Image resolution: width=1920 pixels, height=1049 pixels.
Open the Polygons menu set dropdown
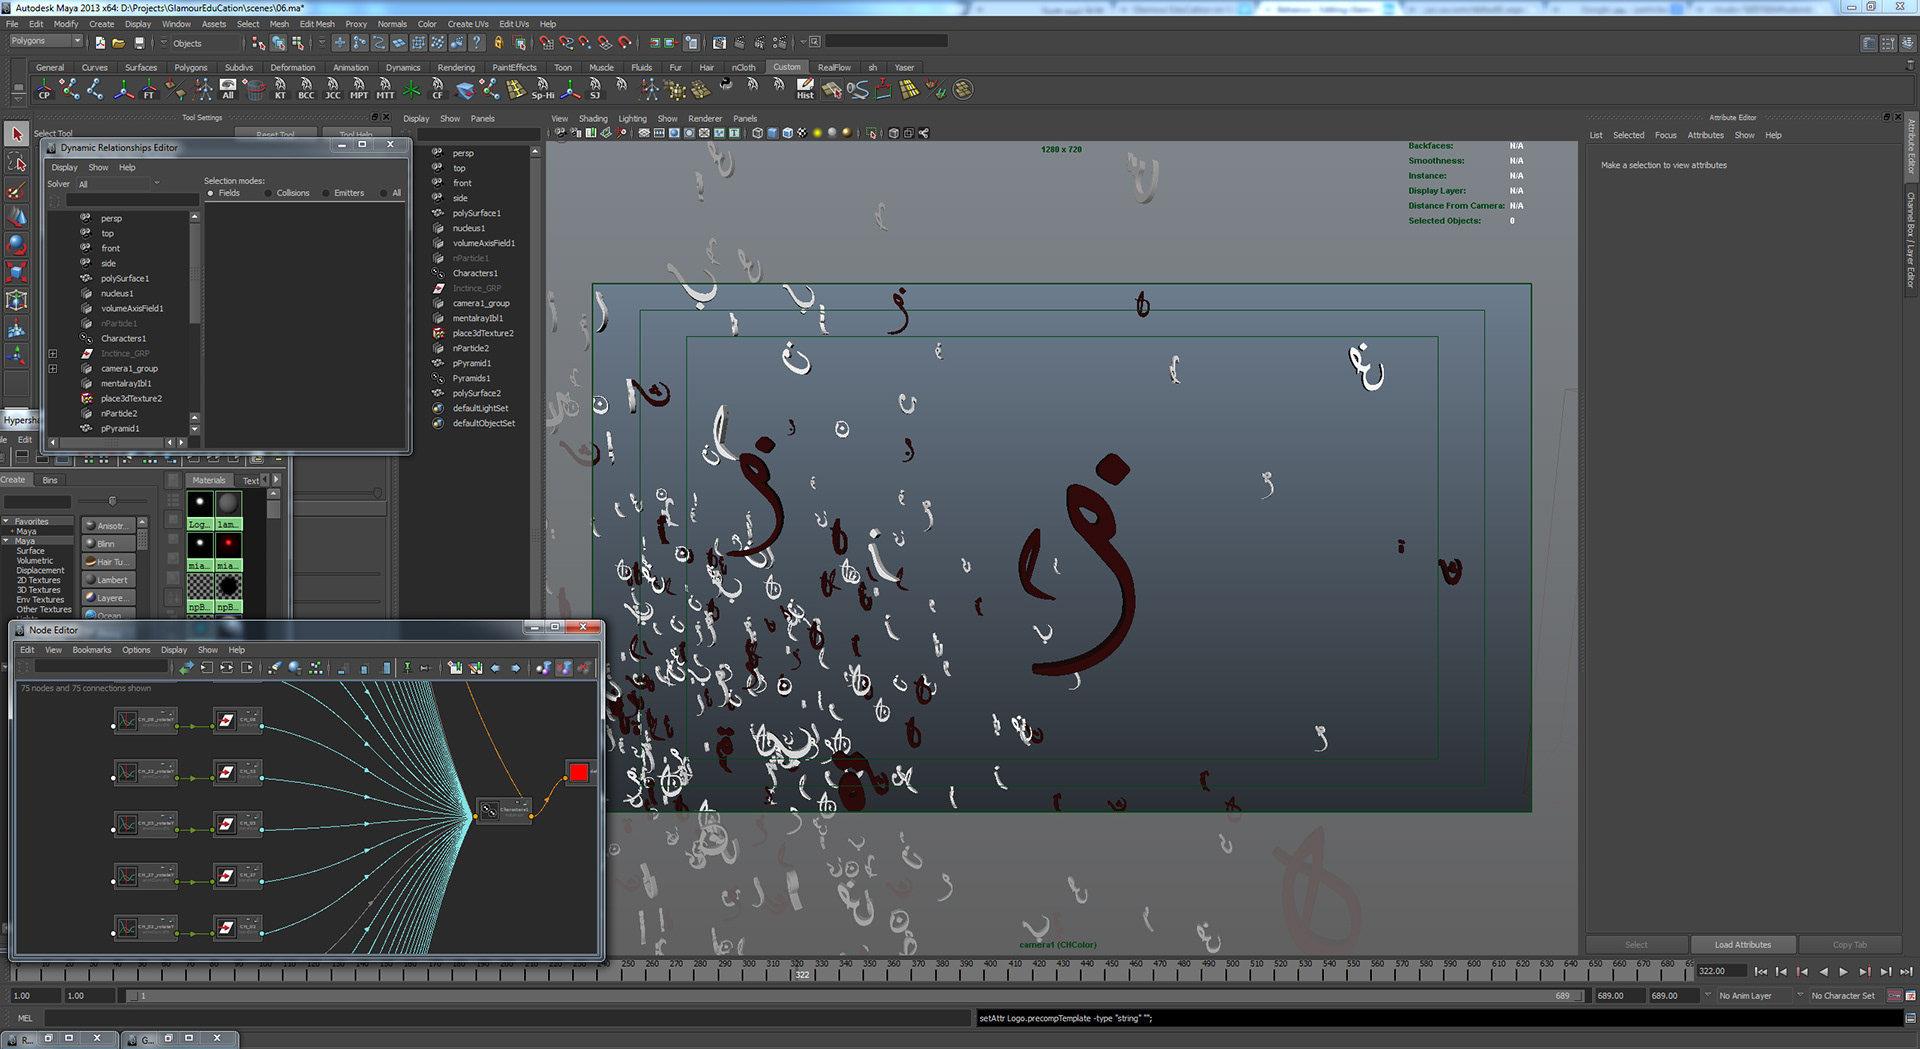click(x=46, y=42)
